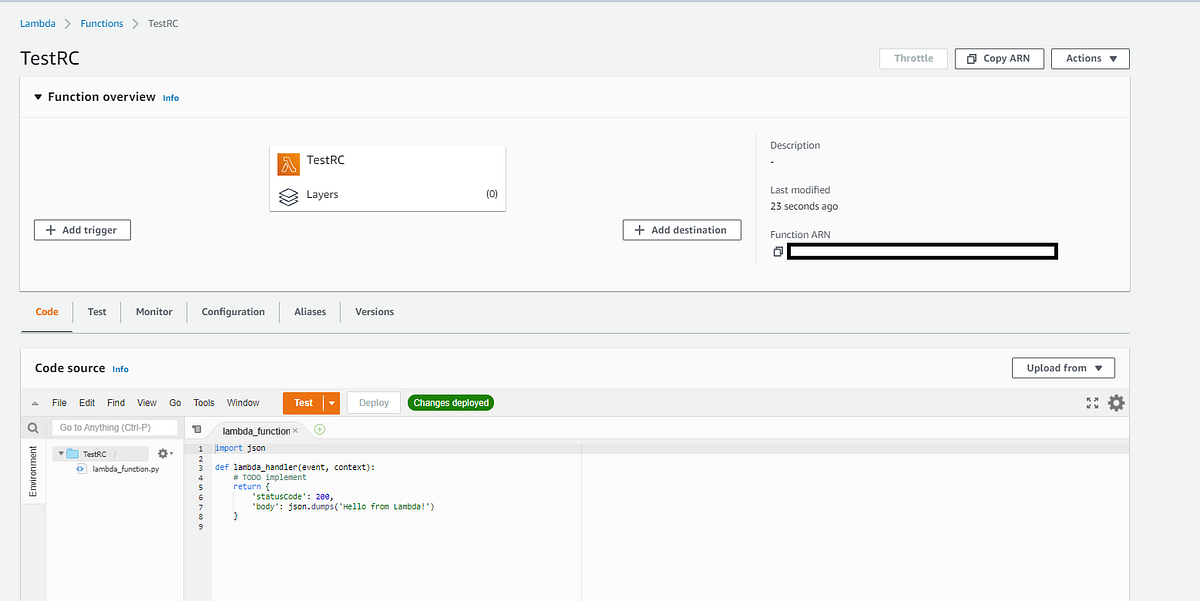Open the Edit menu in editor
The width and height of the screenshot is (1200, 601).
[x=87, y=403]
